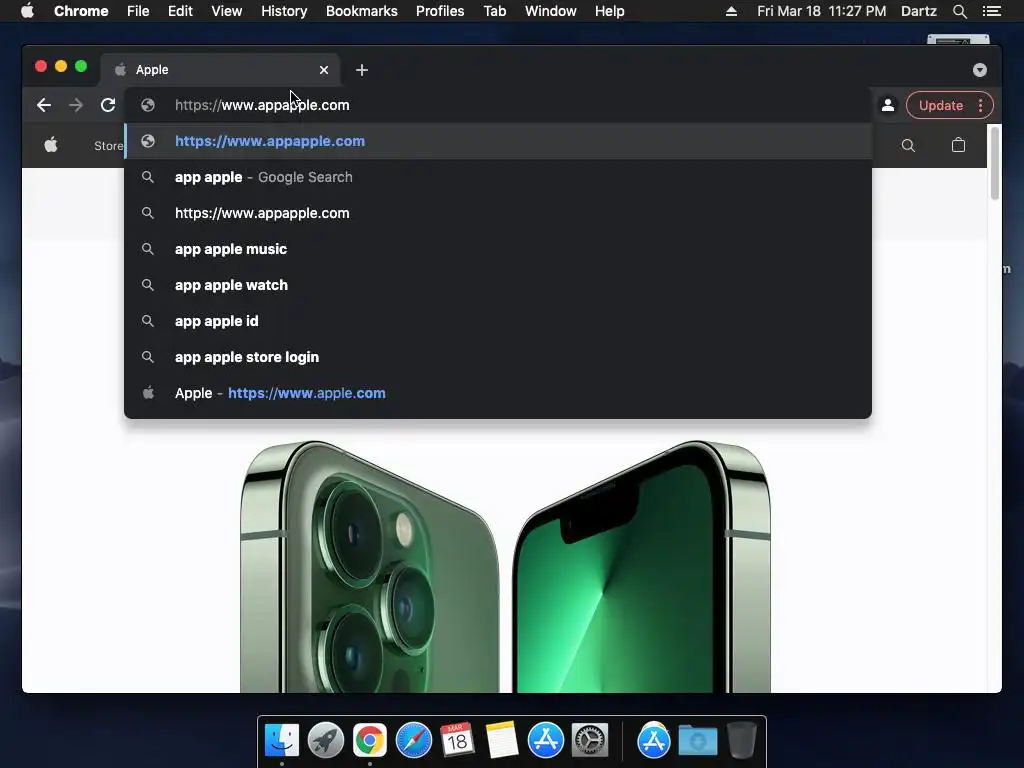Select 'app apple music' suggestion
The height and width of the screenshot is (768, 1024).
[x=498, y=249]
